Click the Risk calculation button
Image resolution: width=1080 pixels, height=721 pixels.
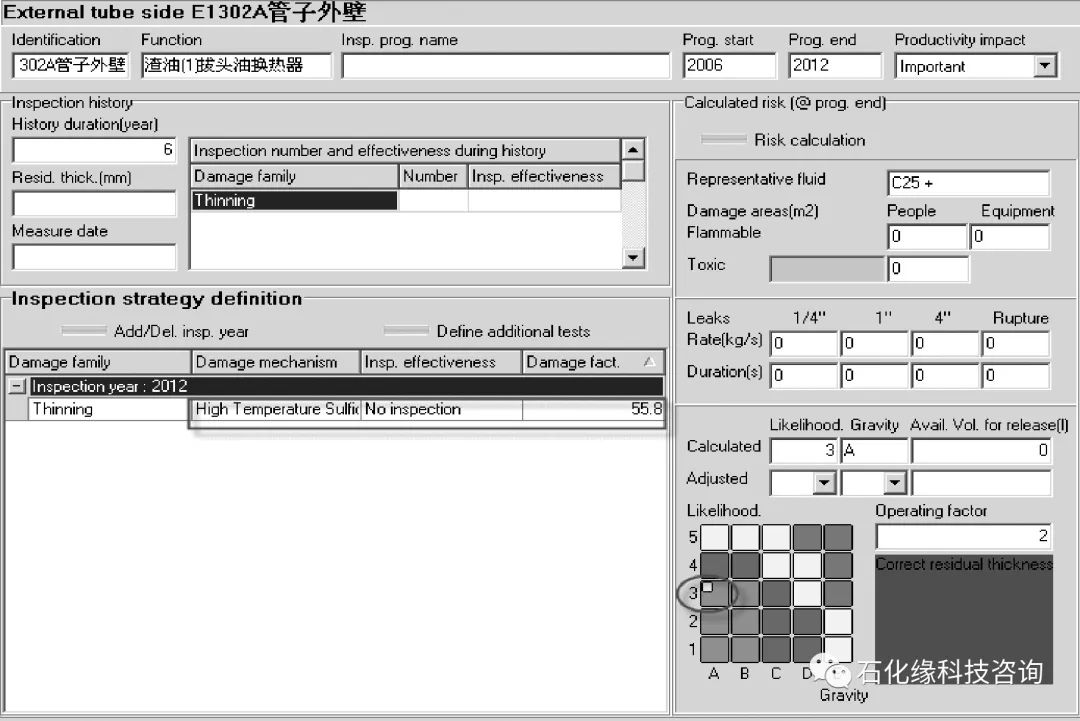point(723,140)
